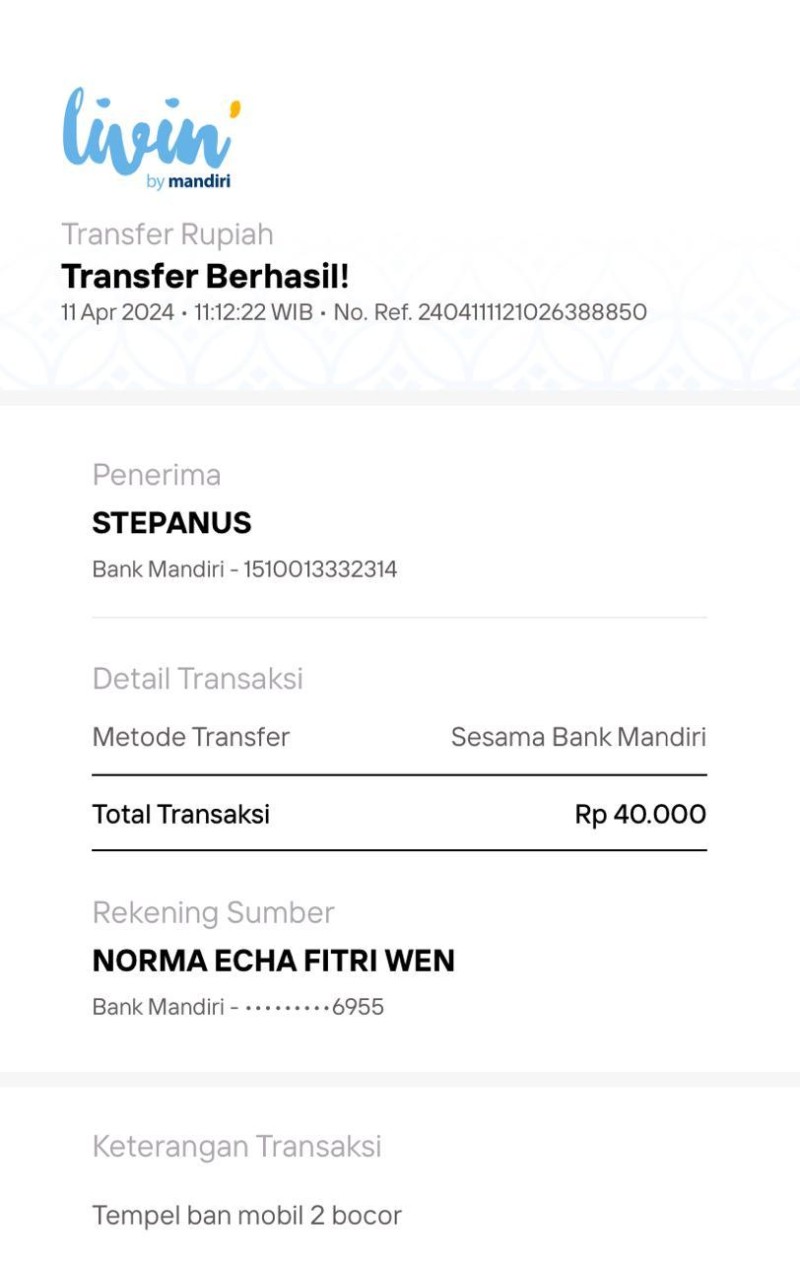Select the masked source account ending 6955
The image size is (800, 1261).
click(314, 1007)
